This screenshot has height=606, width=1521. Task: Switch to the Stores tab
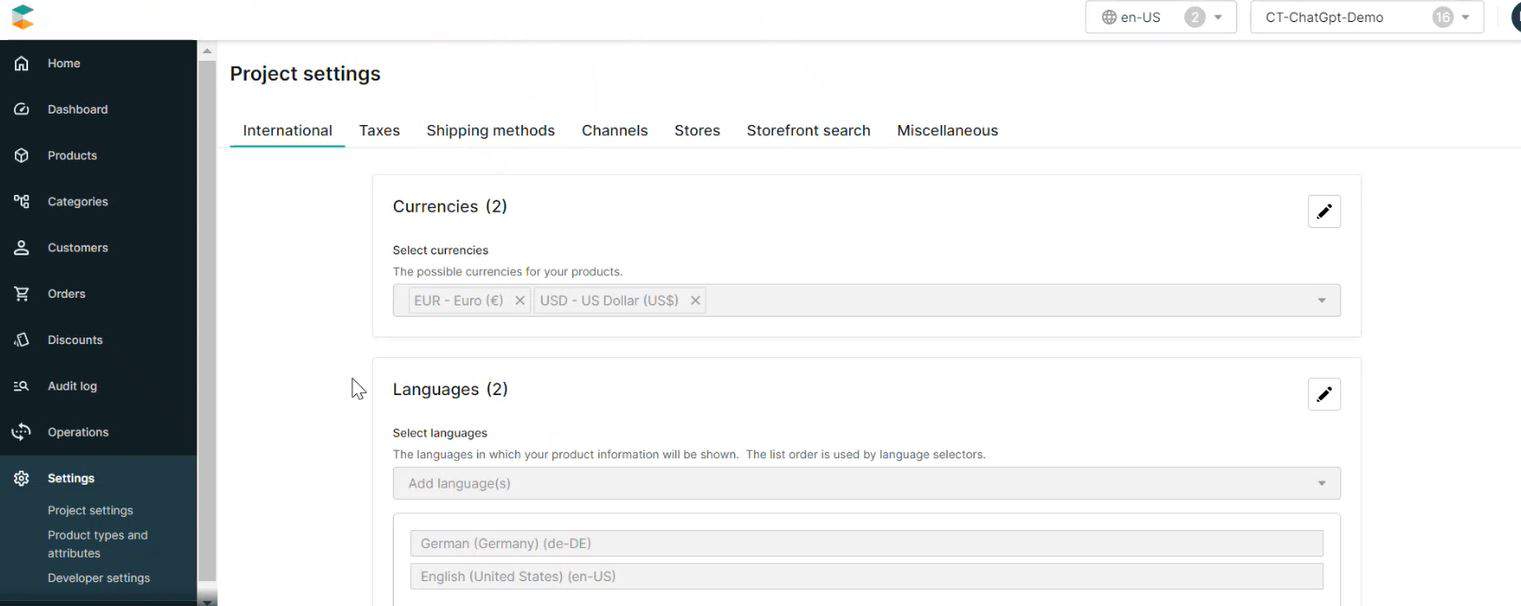(x=697, y=130)
